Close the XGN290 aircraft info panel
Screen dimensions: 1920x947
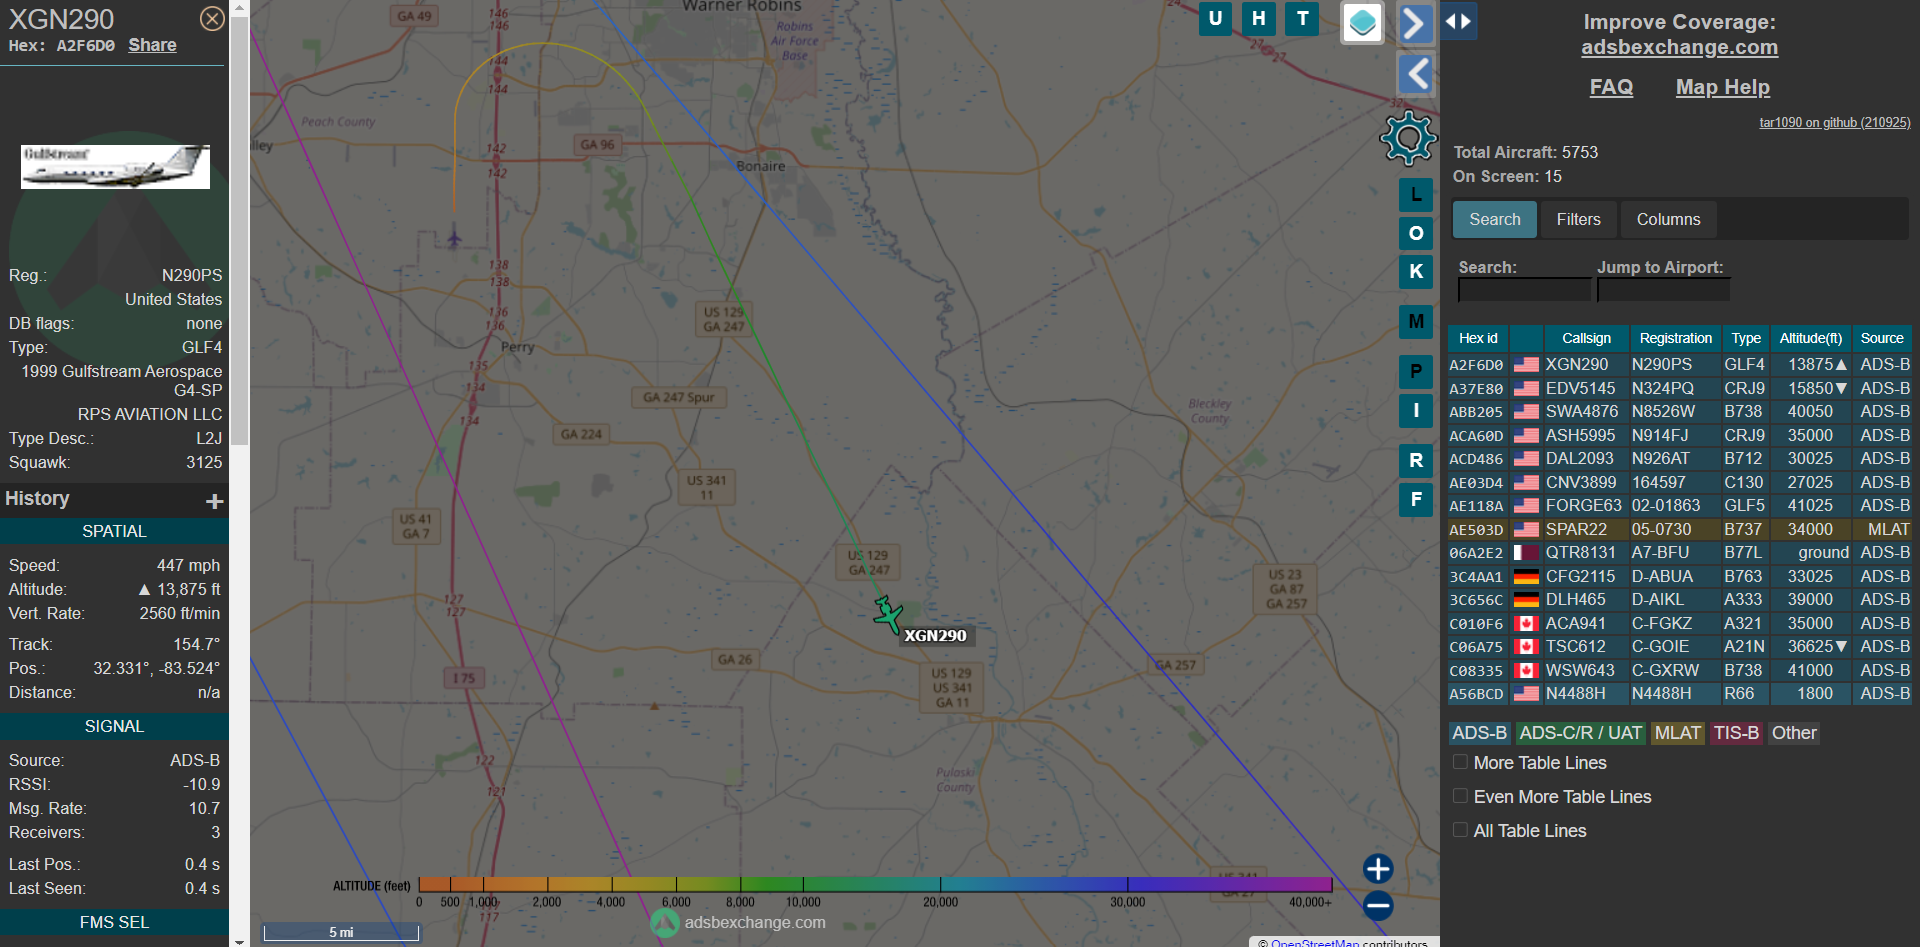pyautogui.click(x=212, y=18)
